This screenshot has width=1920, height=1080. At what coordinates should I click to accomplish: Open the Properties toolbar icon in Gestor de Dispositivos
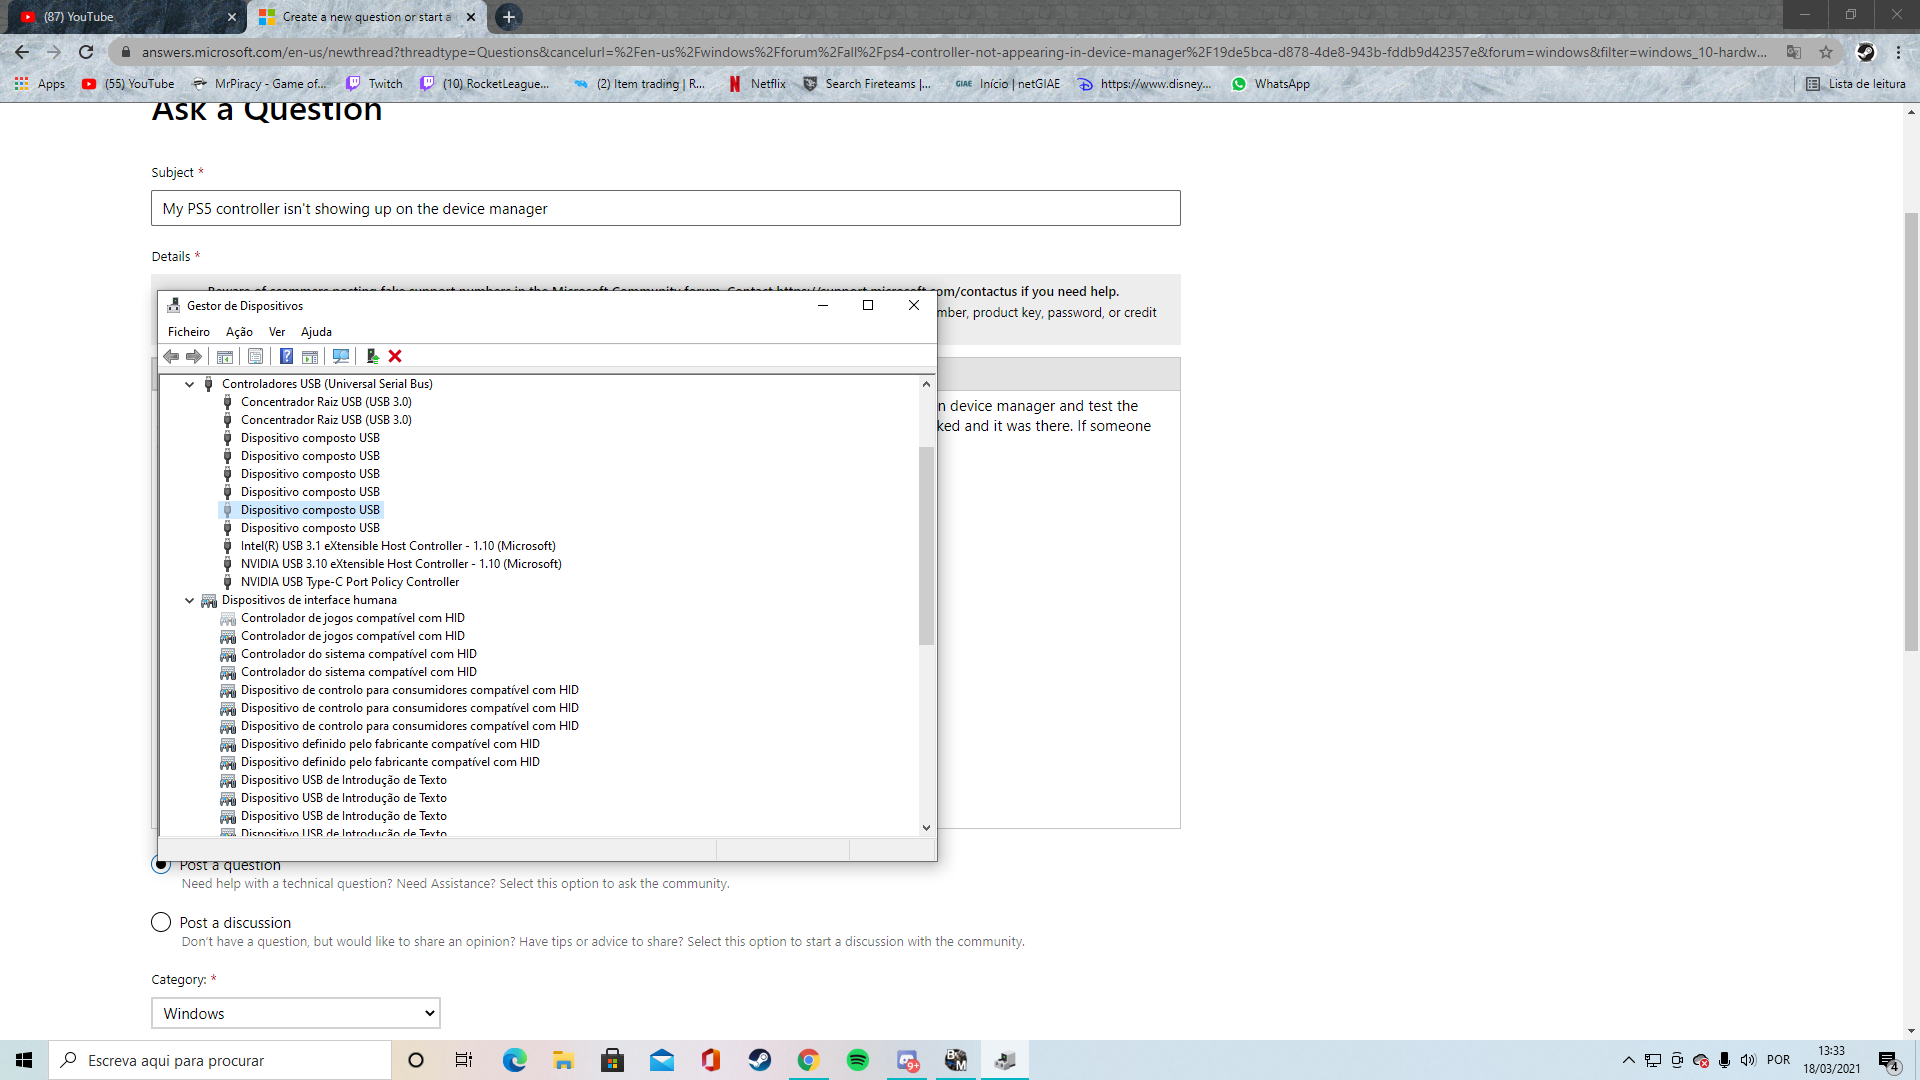256,356
